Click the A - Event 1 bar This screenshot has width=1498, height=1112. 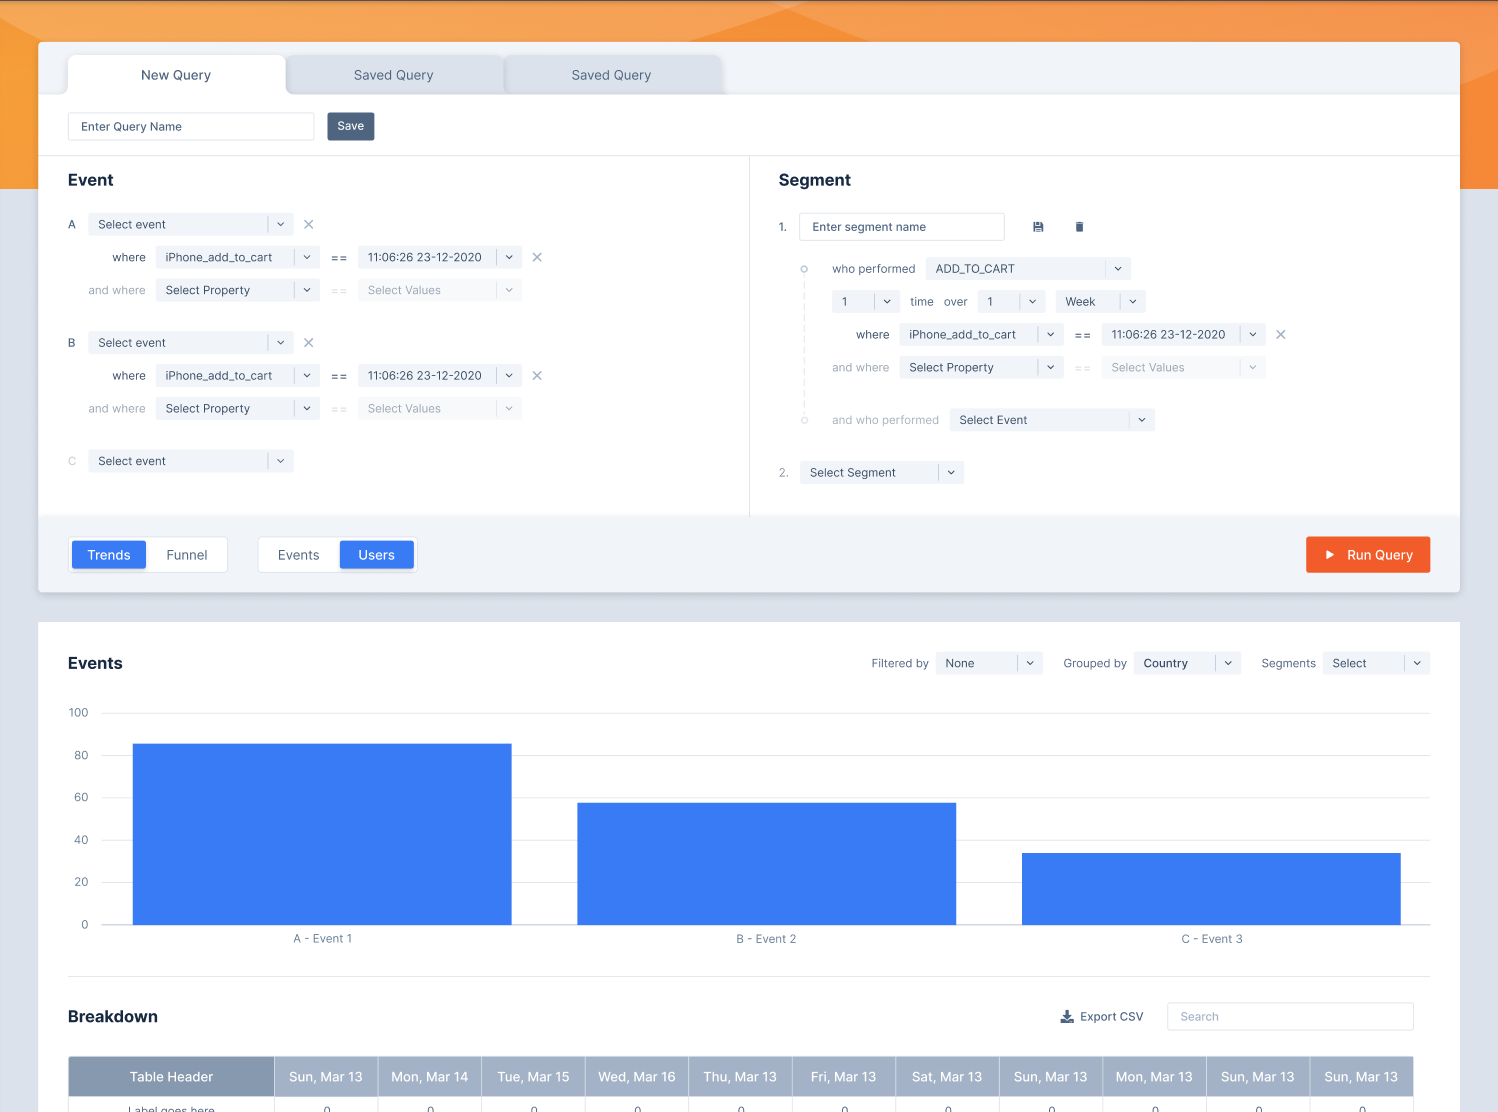click(322, 834)
